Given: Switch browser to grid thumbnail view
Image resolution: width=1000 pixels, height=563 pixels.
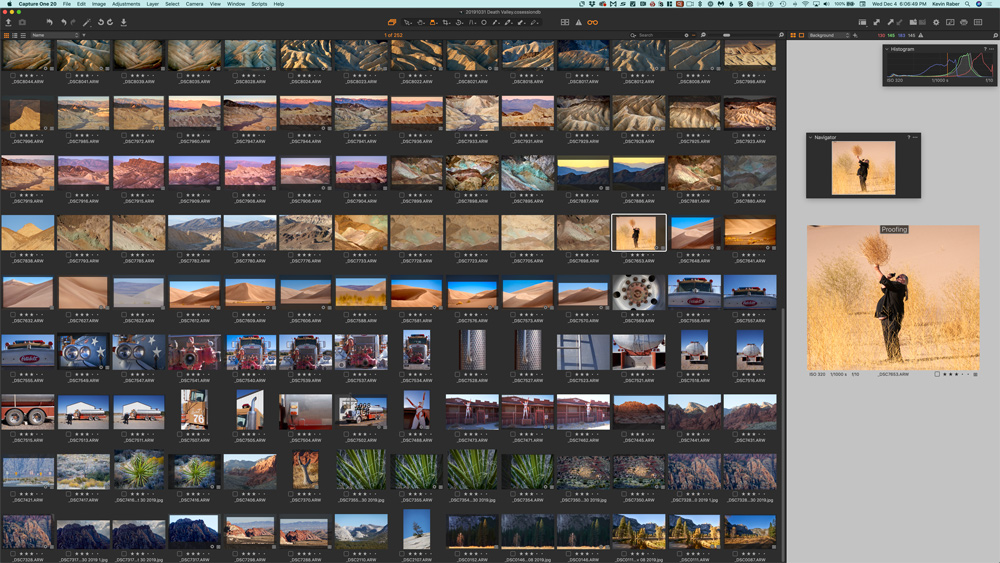Looking at the screenshot, I should (7, 35).
